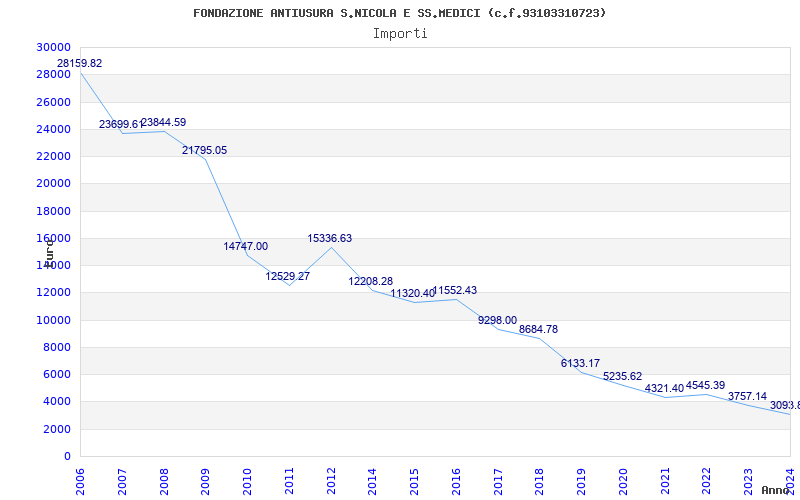Viewport: 800px width, 500px height.
Task: Select data label 4321.40
Action: pos(664,388)
